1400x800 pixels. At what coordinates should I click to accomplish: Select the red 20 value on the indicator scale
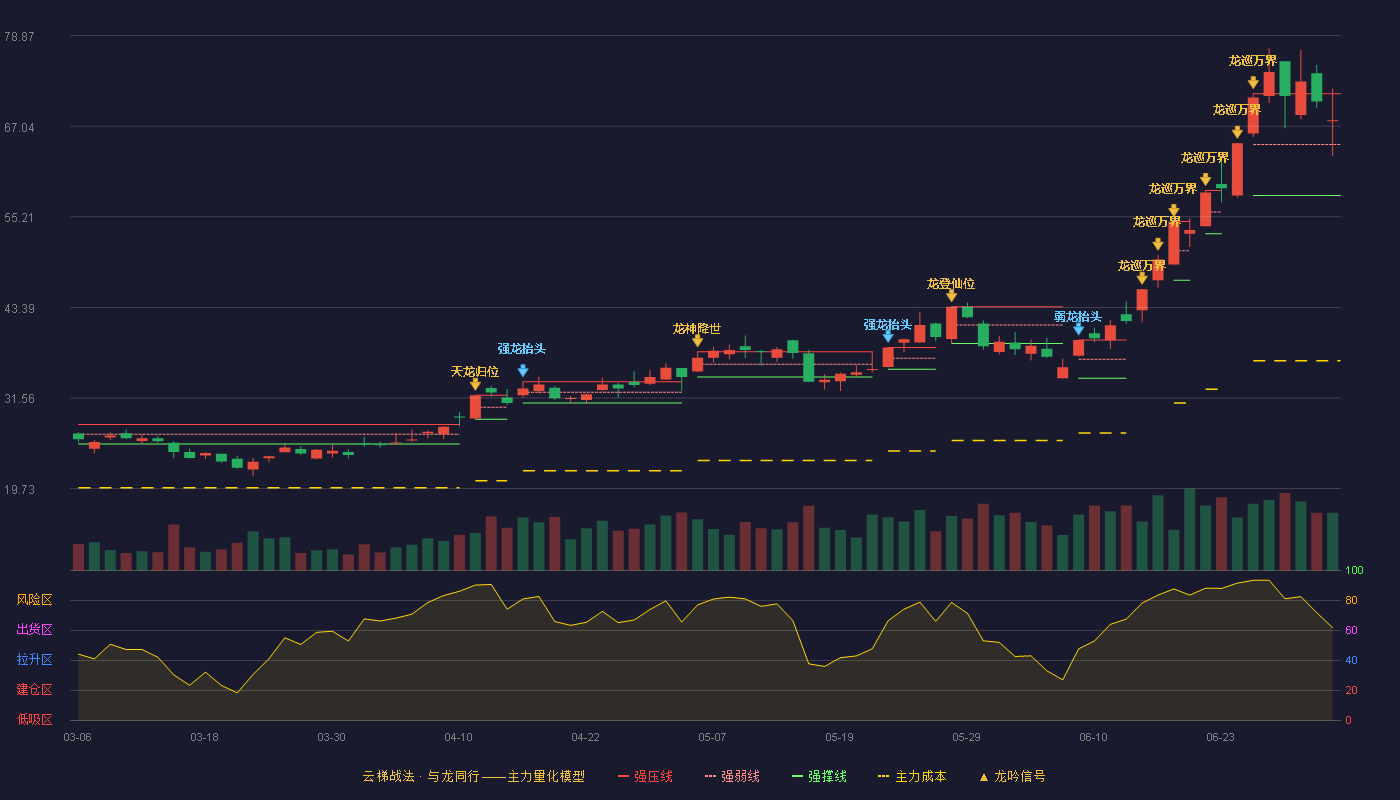pos(1351,690)
